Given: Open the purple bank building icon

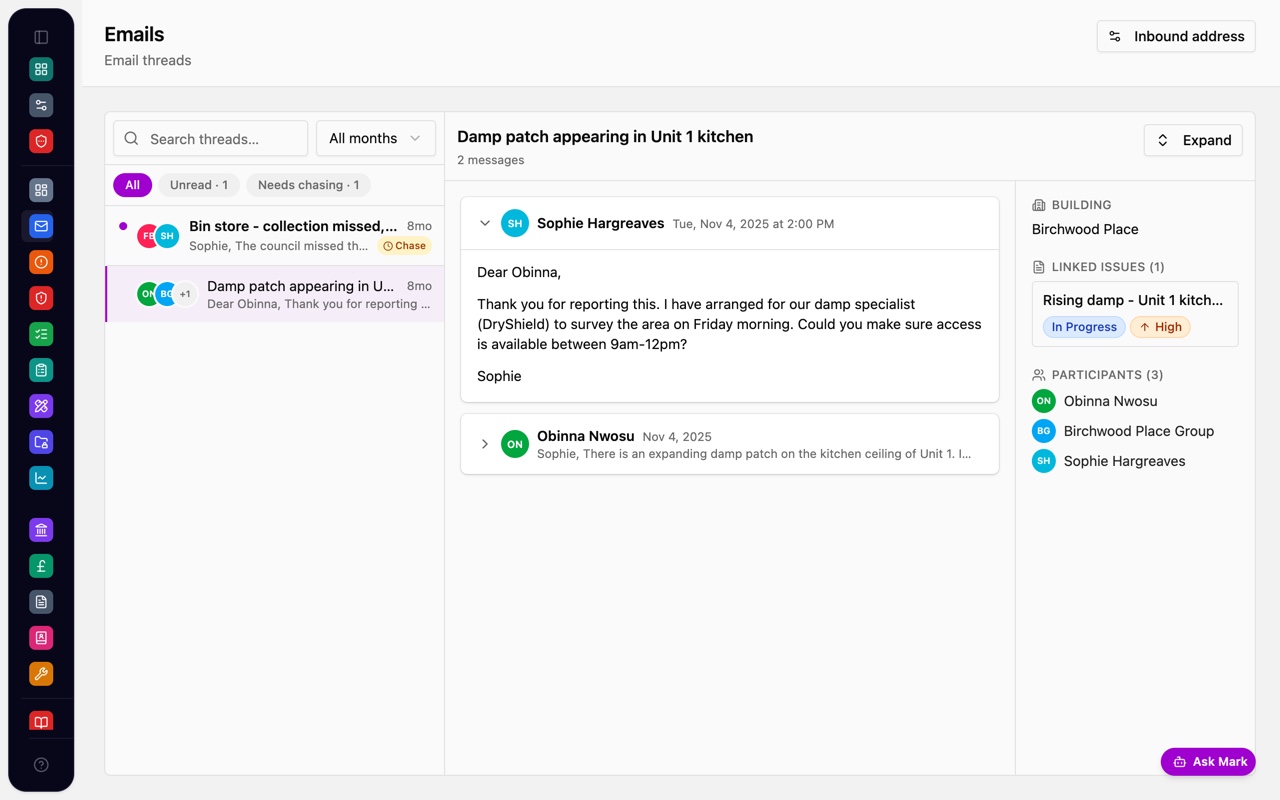Looking at the screenshot, I should 41,530.
